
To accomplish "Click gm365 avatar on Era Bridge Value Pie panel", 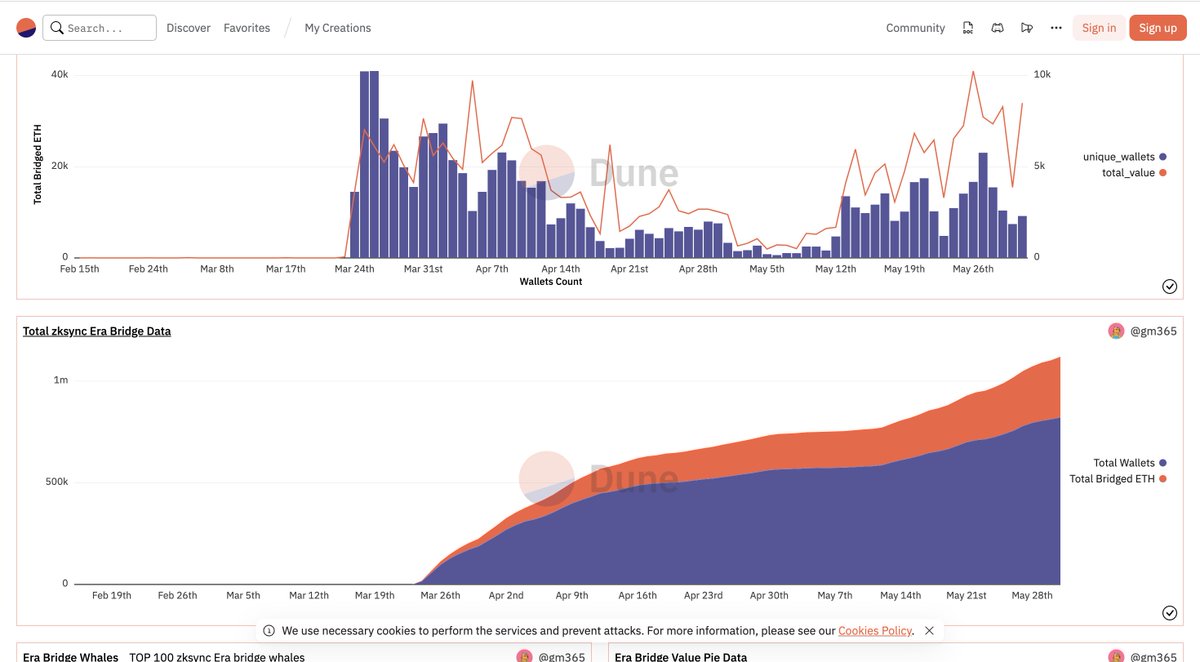I will [x=1116, y=657].
